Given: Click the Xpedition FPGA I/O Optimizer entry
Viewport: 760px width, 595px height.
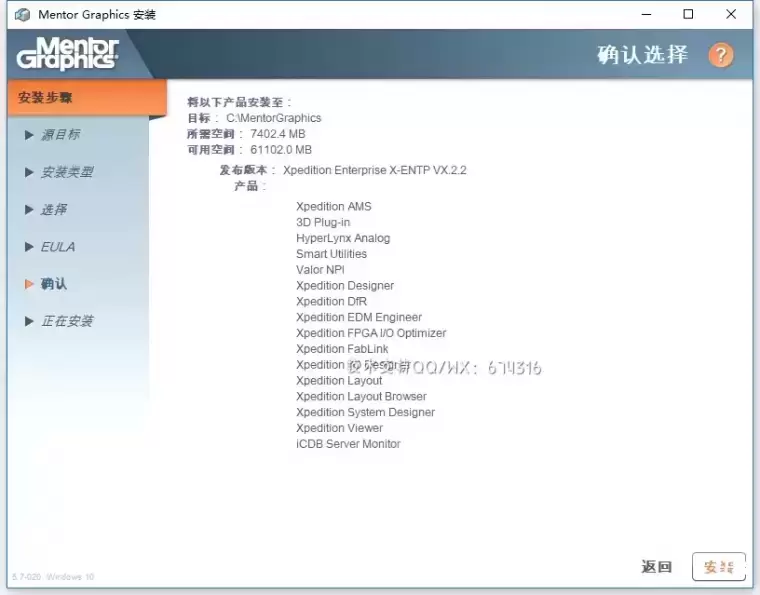Looking at the screenshot, I should click(371, 333).
